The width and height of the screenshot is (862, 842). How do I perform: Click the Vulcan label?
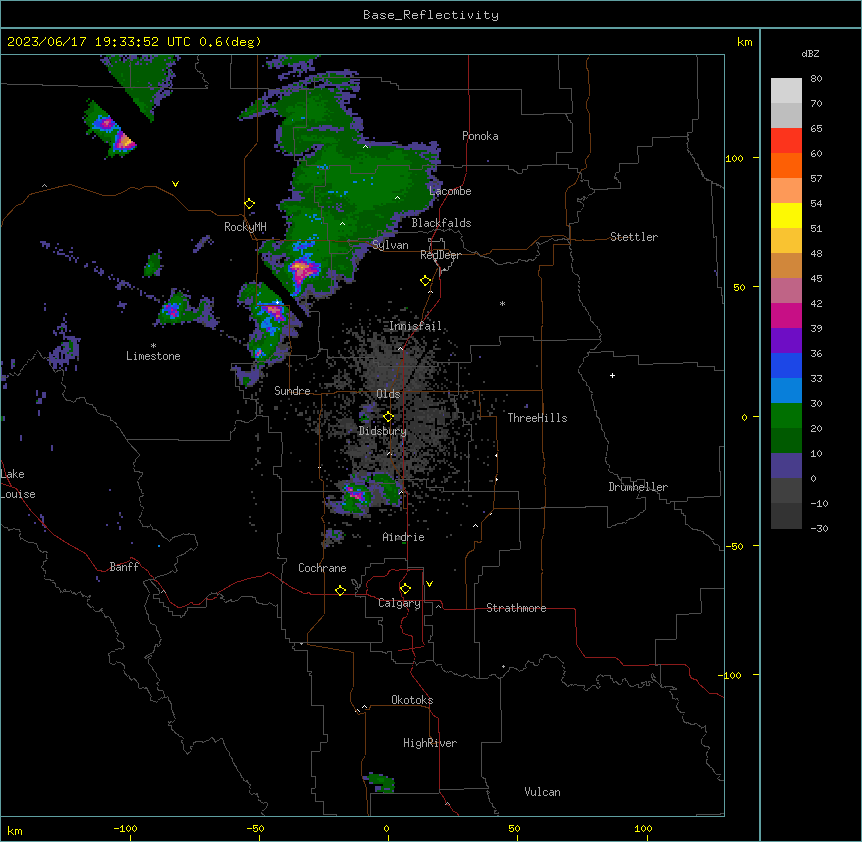pyautogui.click(x=542, y=792)
